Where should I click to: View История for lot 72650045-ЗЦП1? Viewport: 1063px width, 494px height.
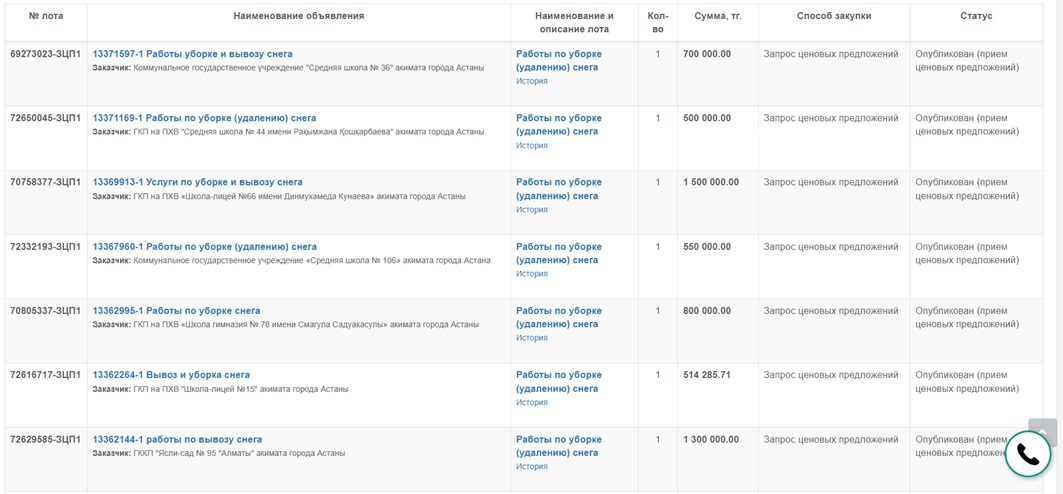532,145
